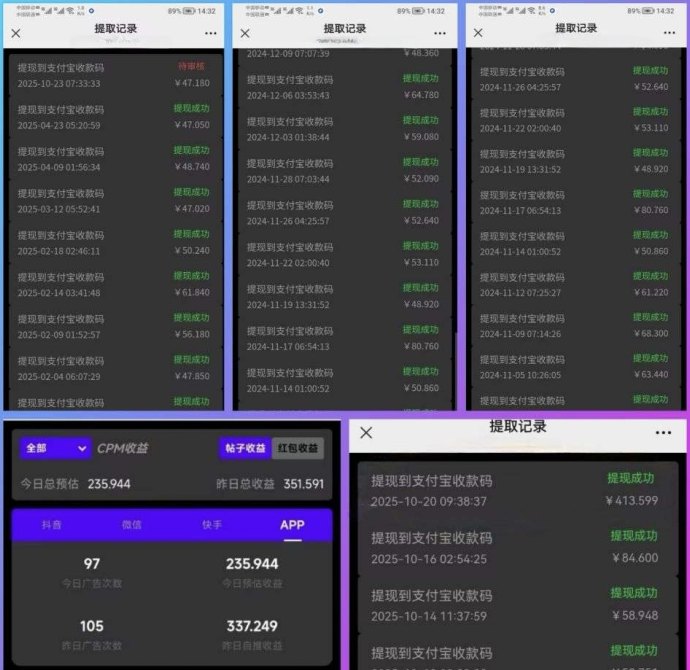Open the 2024-11-28 07:03:44 withdrawal record
Image resolution: width=690 pixels, height=670 pixels.
[344, 171]
